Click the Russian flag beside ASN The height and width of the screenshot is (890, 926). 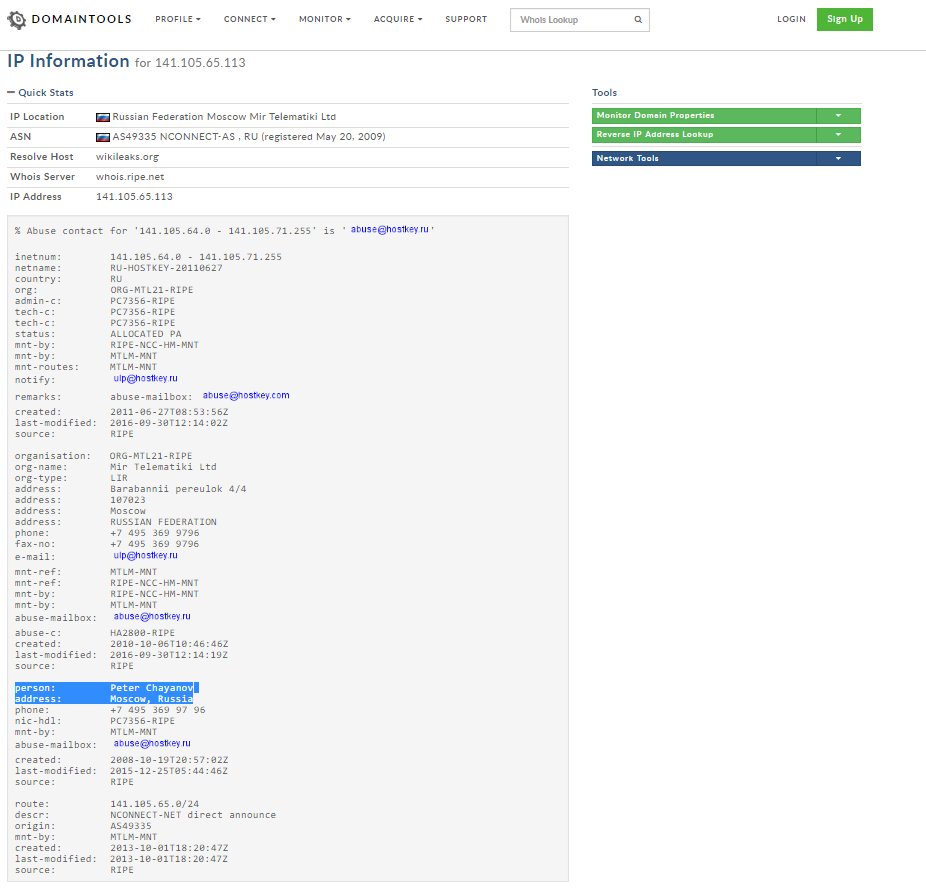pyautogui.click(x=103, y=137)
